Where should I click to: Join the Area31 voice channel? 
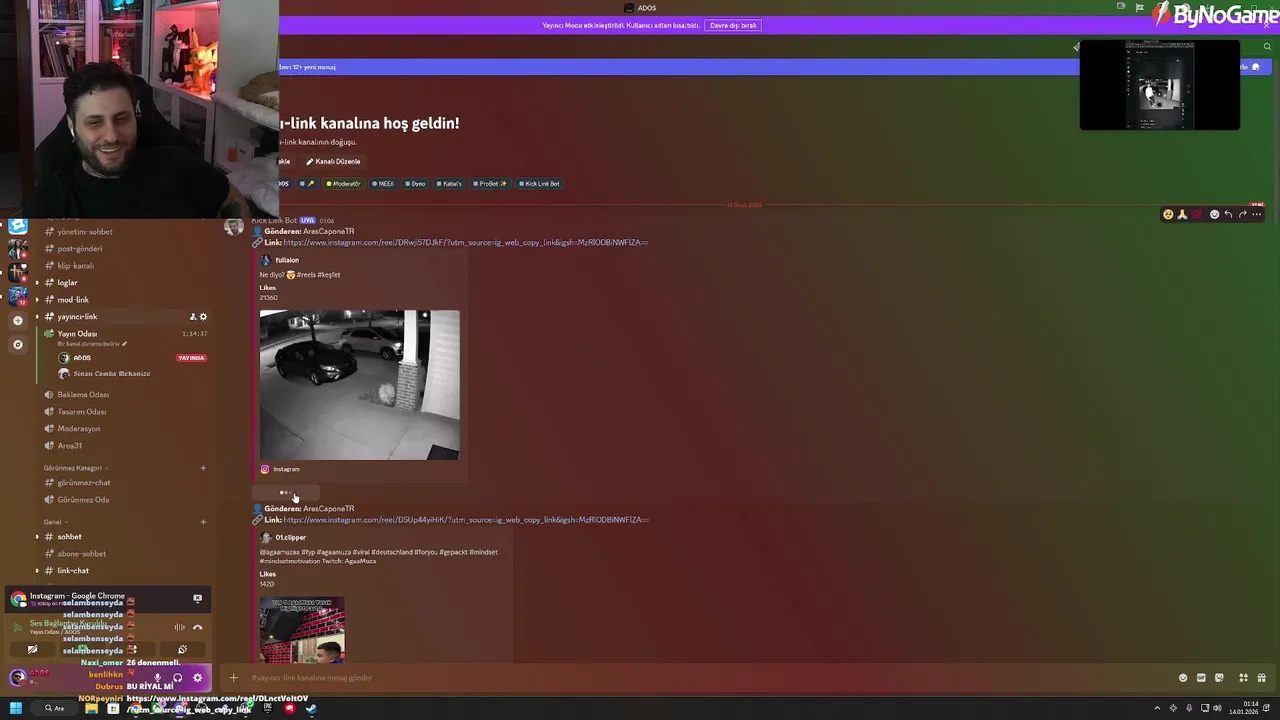tap(69, 445)
